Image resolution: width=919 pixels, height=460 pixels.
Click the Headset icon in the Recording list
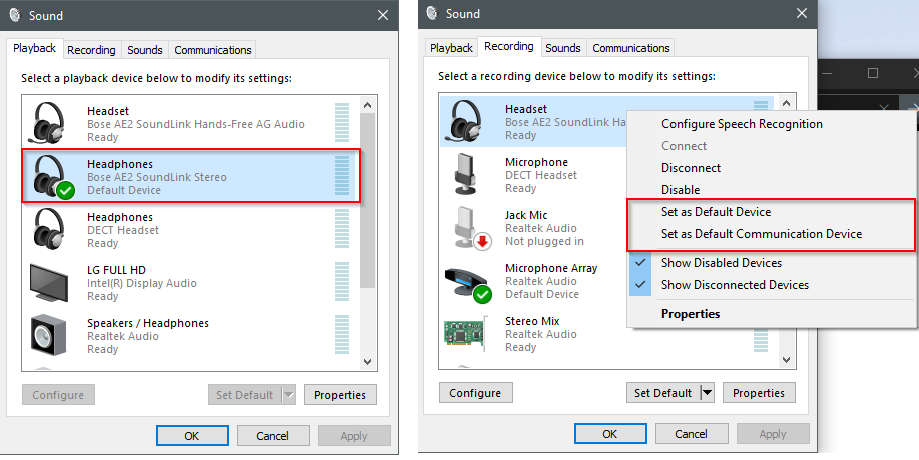click(464, 122)
